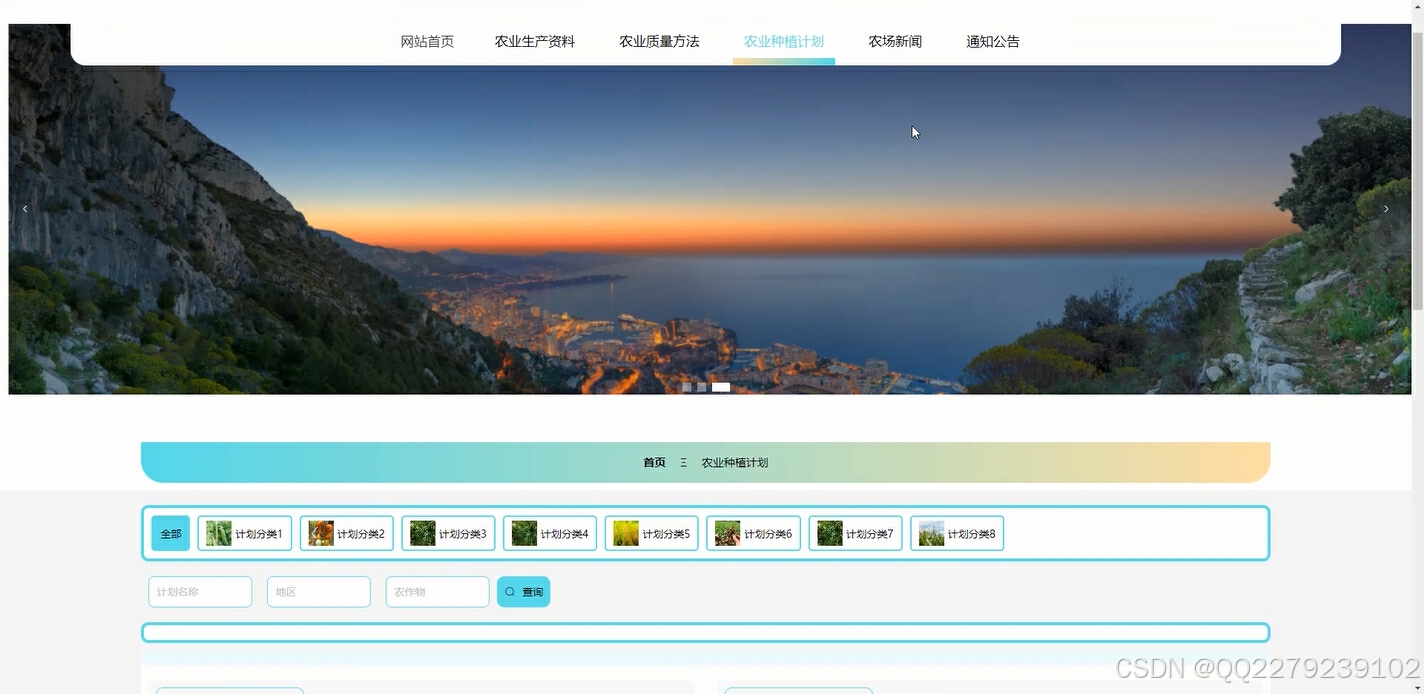Switch to the 通知公告 tab
Image resolution: width=1424 pixels, height=694 pixels.
pos(993,41)
